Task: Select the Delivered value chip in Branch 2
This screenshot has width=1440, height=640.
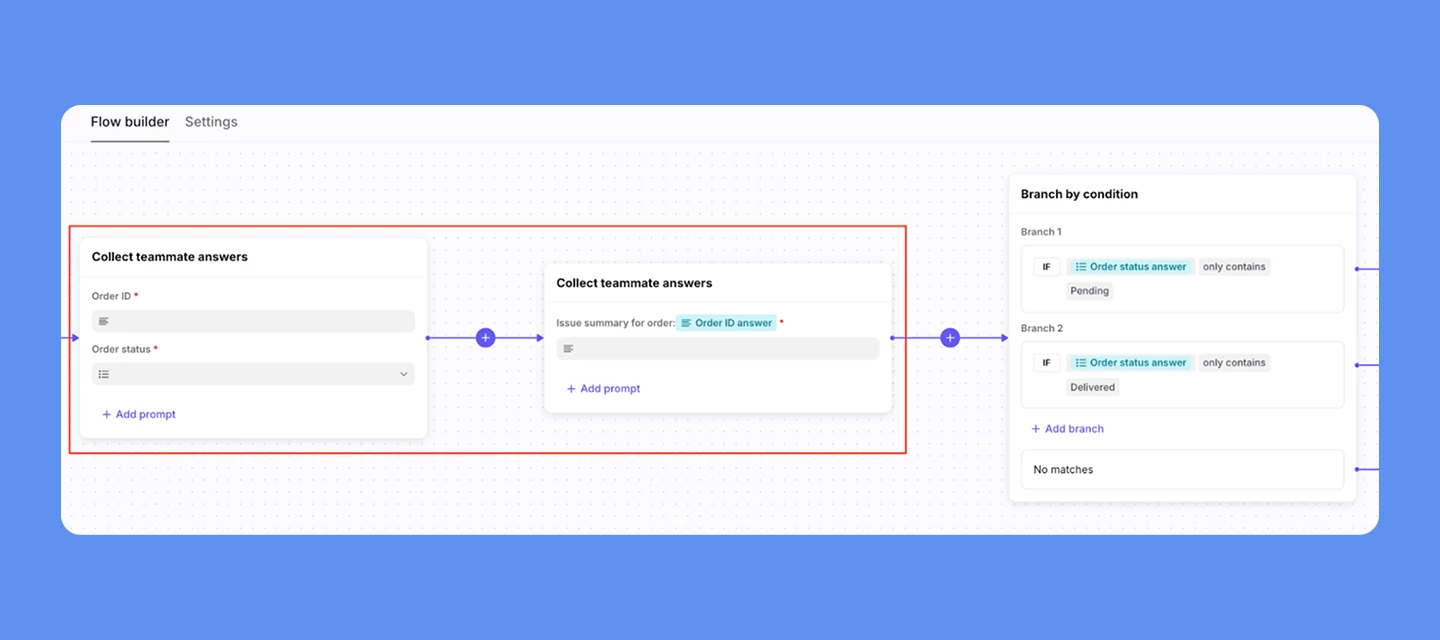Action: [x=1091, y=387]
